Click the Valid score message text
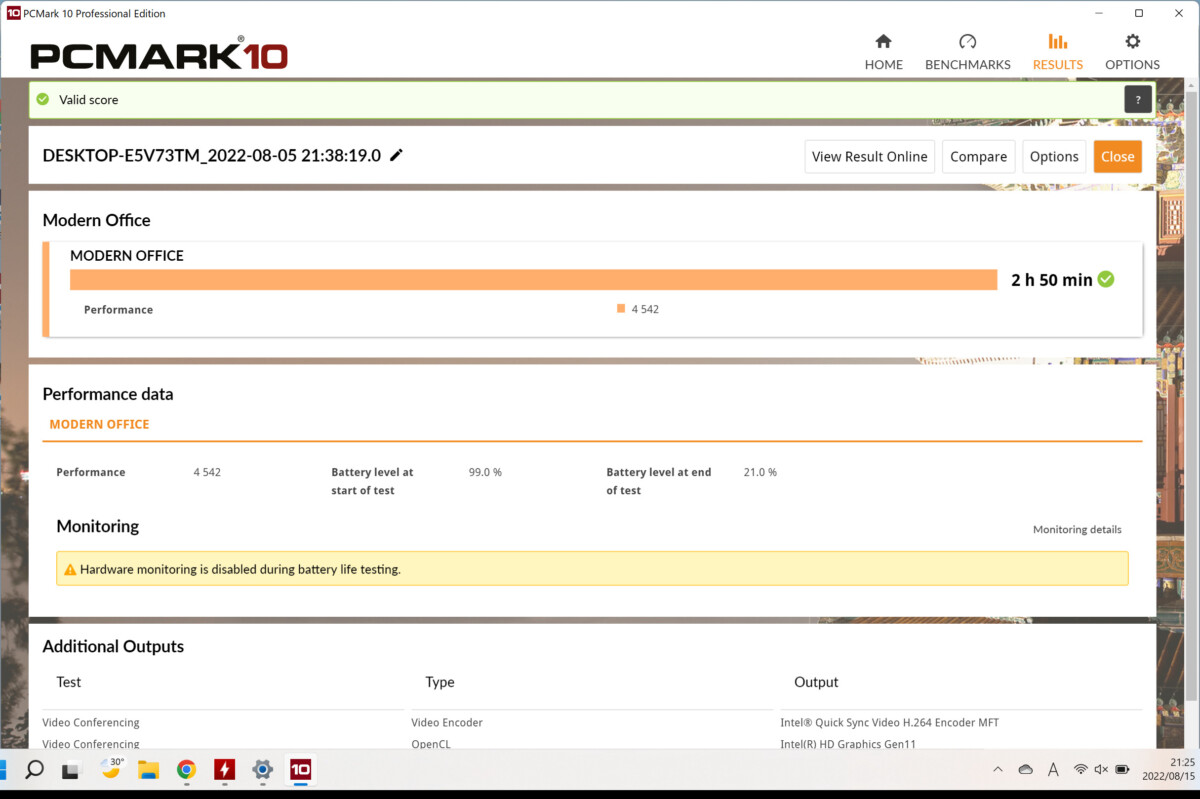This screenshot has width=1200, height=799. coord(89,100)
